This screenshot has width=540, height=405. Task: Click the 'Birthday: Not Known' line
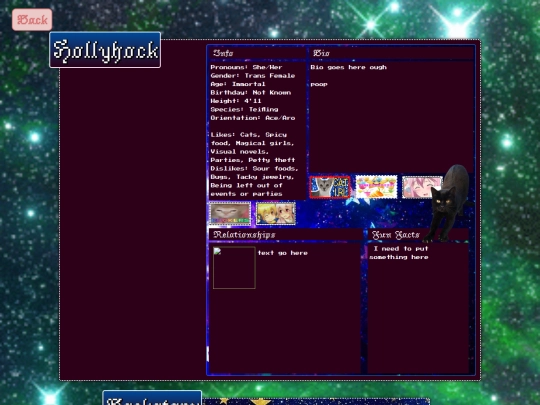[x=251, y=93]
